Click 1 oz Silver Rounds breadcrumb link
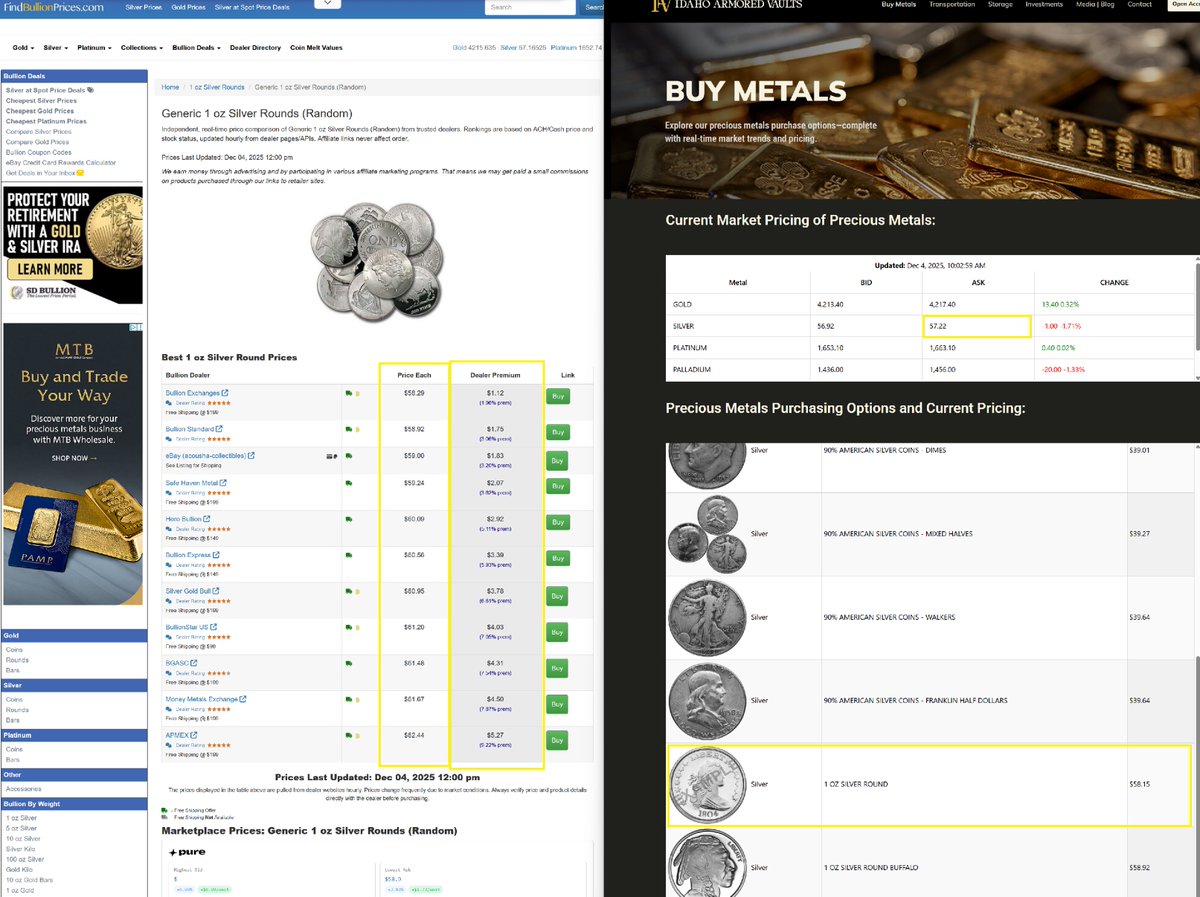 [217, 87]
